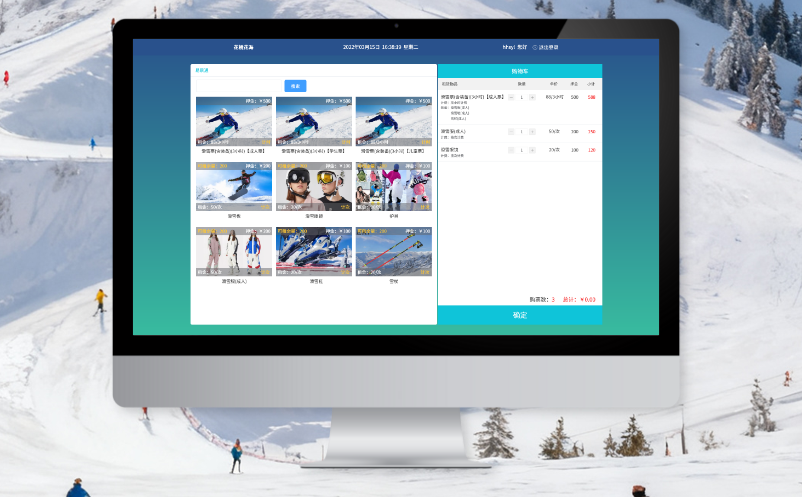Increase quantity of third cart item
802x497 pixels.
pos(532,150)
